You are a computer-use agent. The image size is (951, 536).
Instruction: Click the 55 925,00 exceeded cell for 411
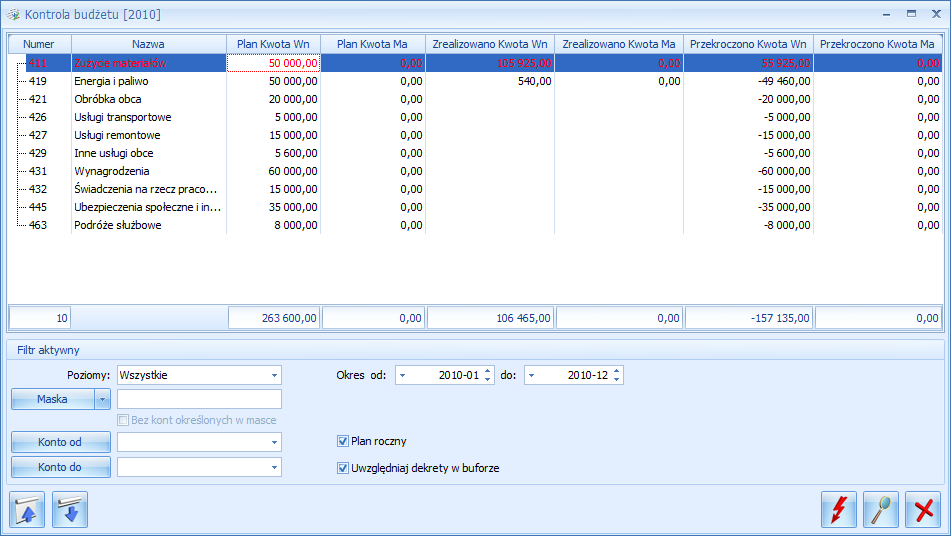click(748, 63)
